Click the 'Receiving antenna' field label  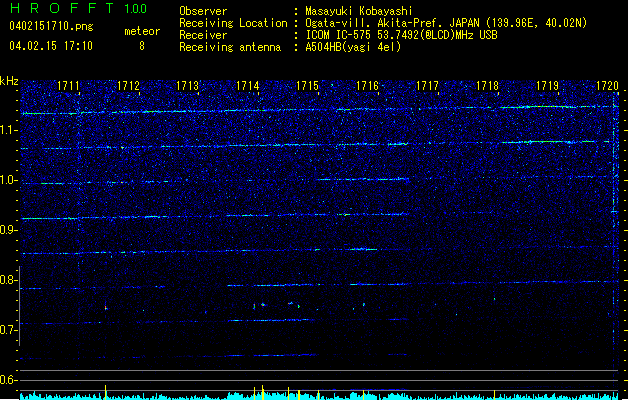pyautogui.click(x=230, y=47)
